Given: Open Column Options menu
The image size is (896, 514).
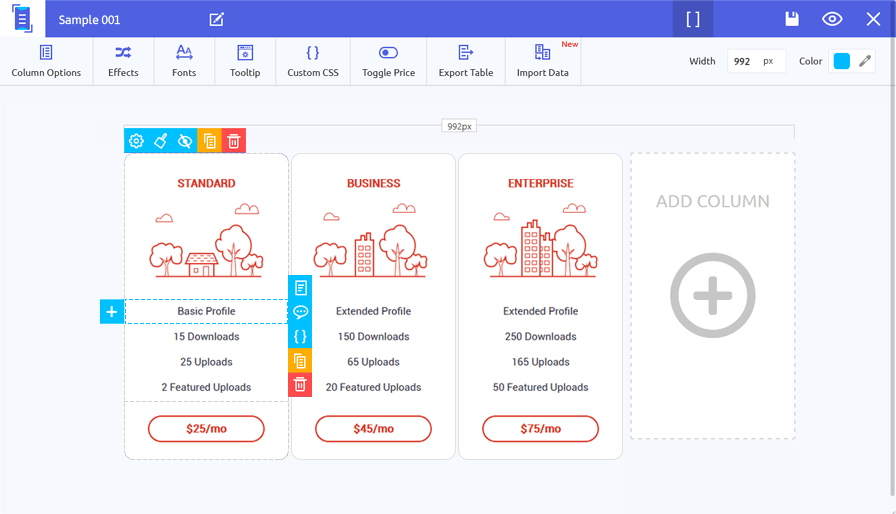Looking at the screenshot, I should coord(46,61).
